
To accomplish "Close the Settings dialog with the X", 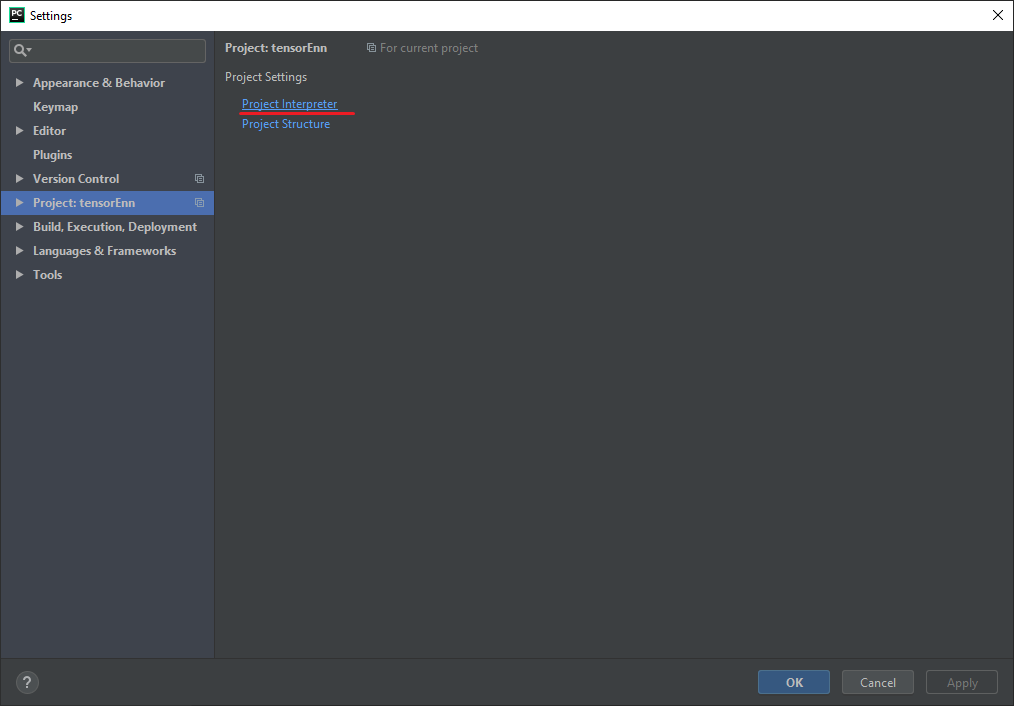I will click(997, 16).
